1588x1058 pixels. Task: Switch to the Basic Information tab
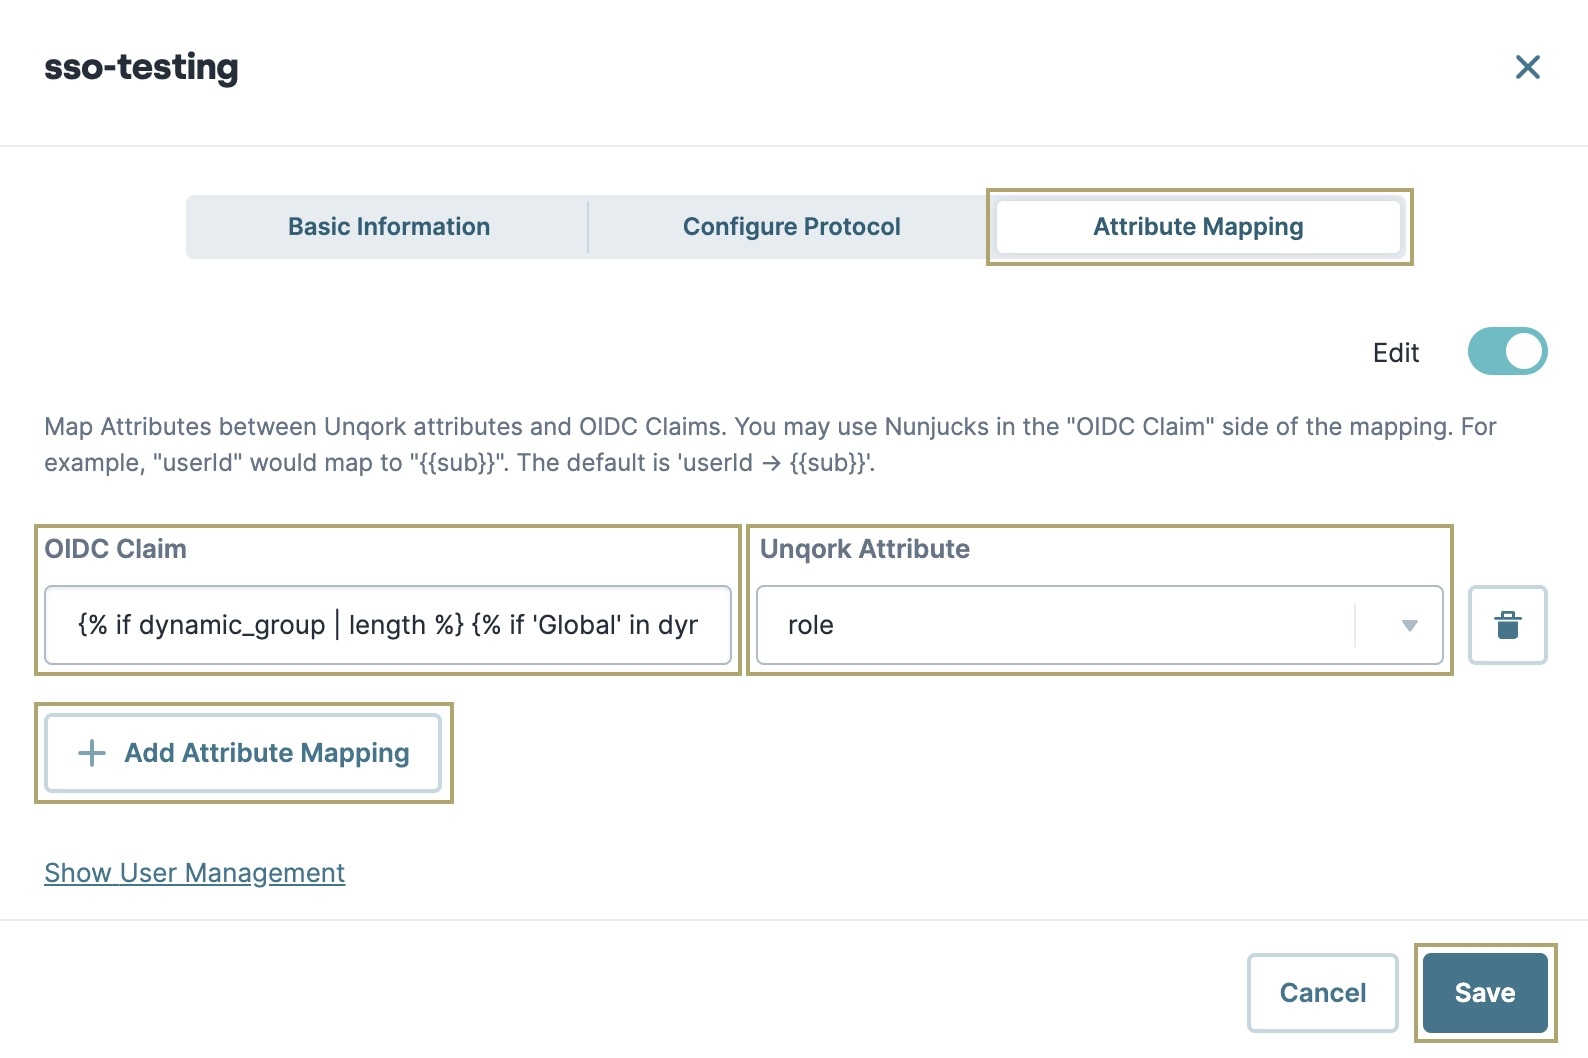tap(389, 227)
